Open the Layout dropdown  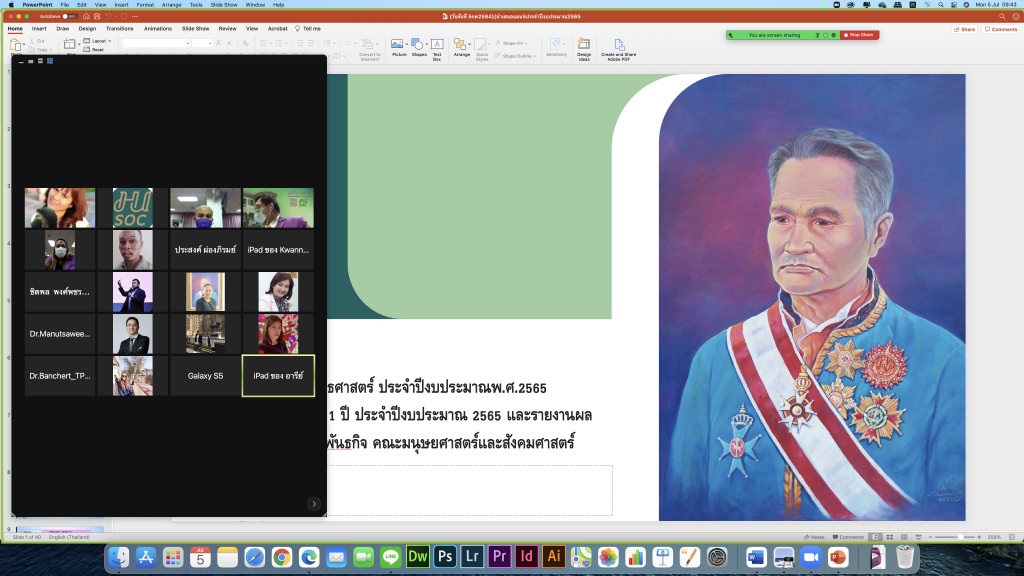pos(97,41)
